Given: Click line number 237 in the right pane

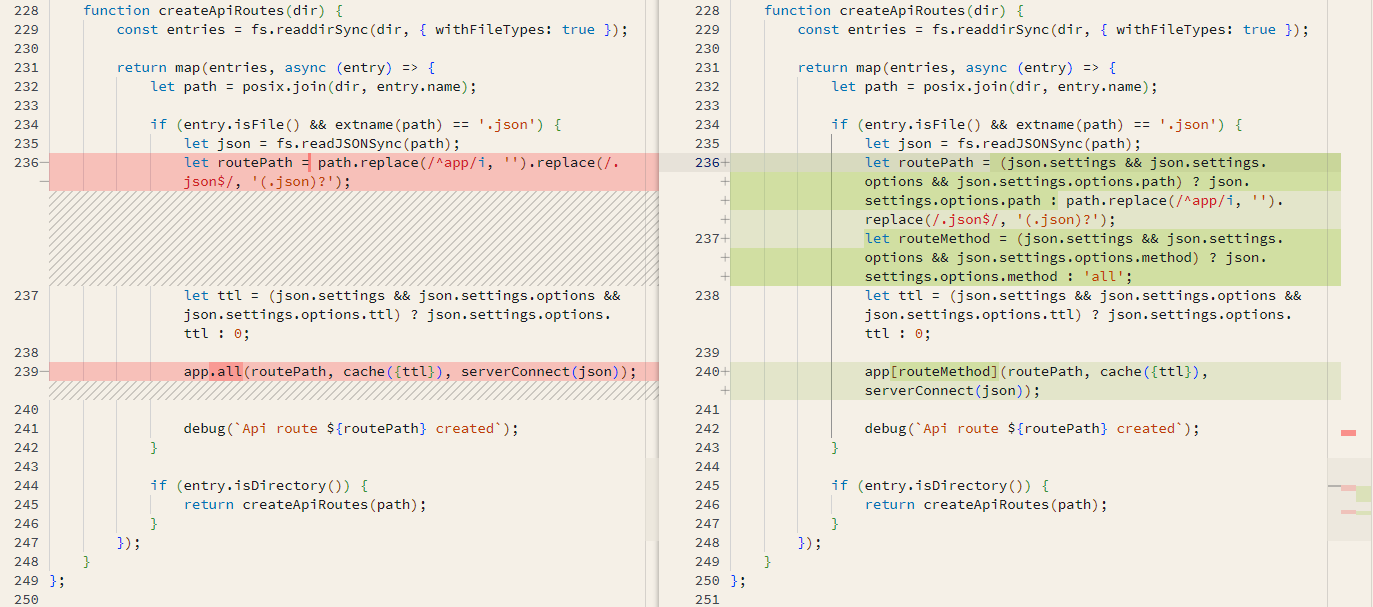Looking at the screenshot, I should (706, 238).
